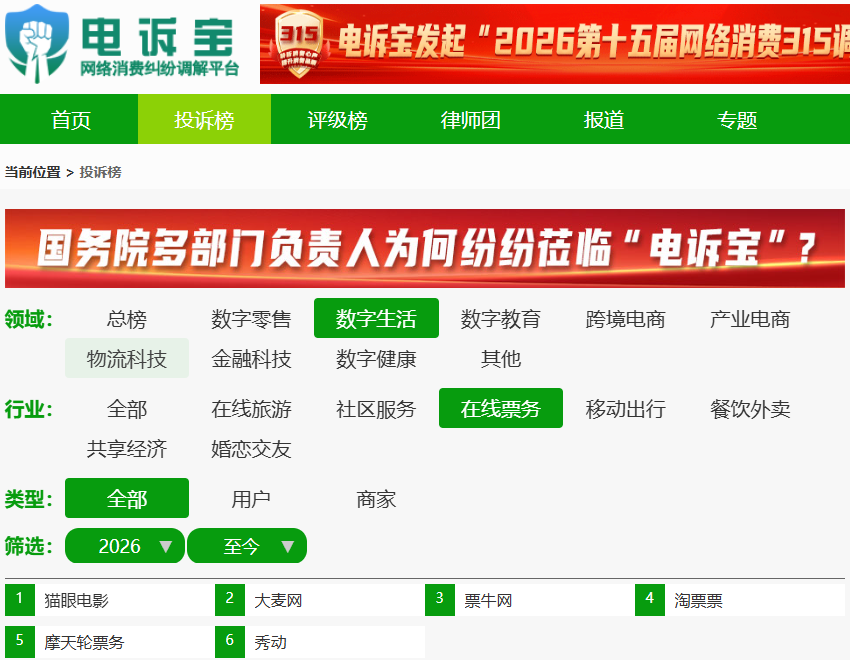Go to the 首页 navigation tab
Image resolution: width=850 pixels, height=660 pixels.
tap(70, 119)
